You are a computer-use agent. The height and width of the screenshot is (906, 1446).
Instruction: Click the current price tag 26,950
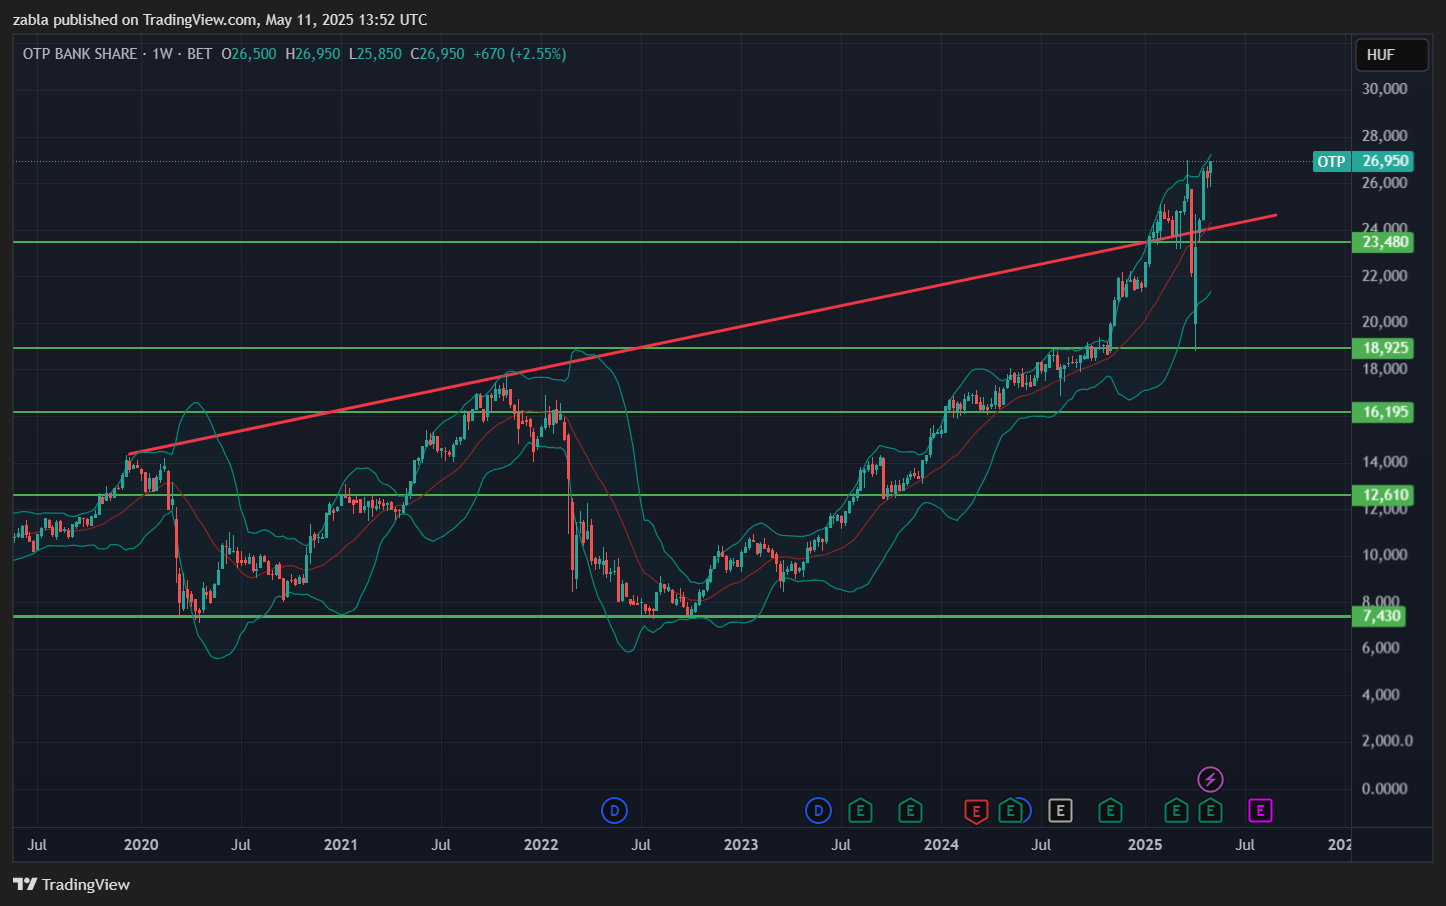1384,161
